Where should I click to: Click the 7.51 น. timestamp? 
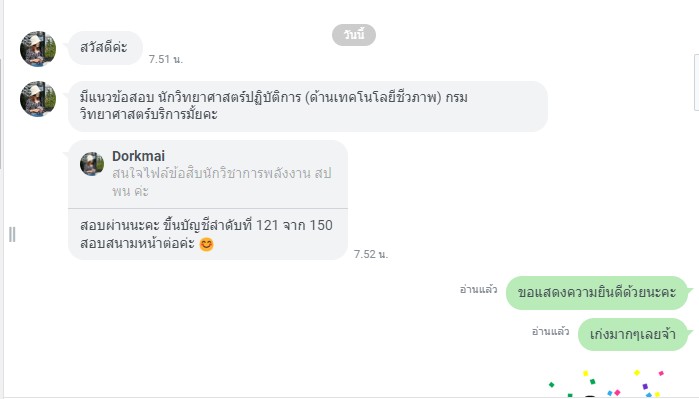[x=166, y=59]
